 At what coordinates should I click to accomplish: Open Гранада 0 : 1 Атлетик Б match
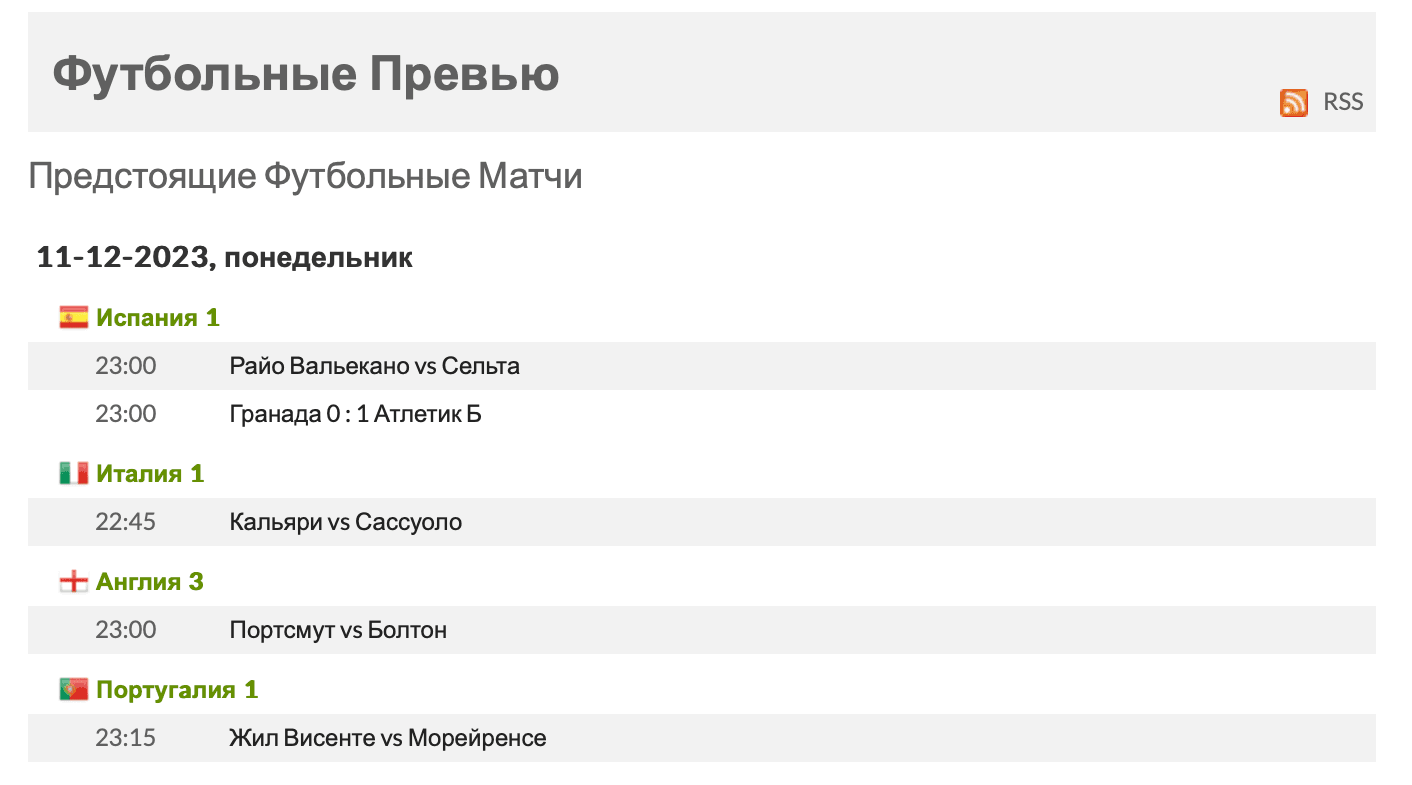click(x=355, y=414)
